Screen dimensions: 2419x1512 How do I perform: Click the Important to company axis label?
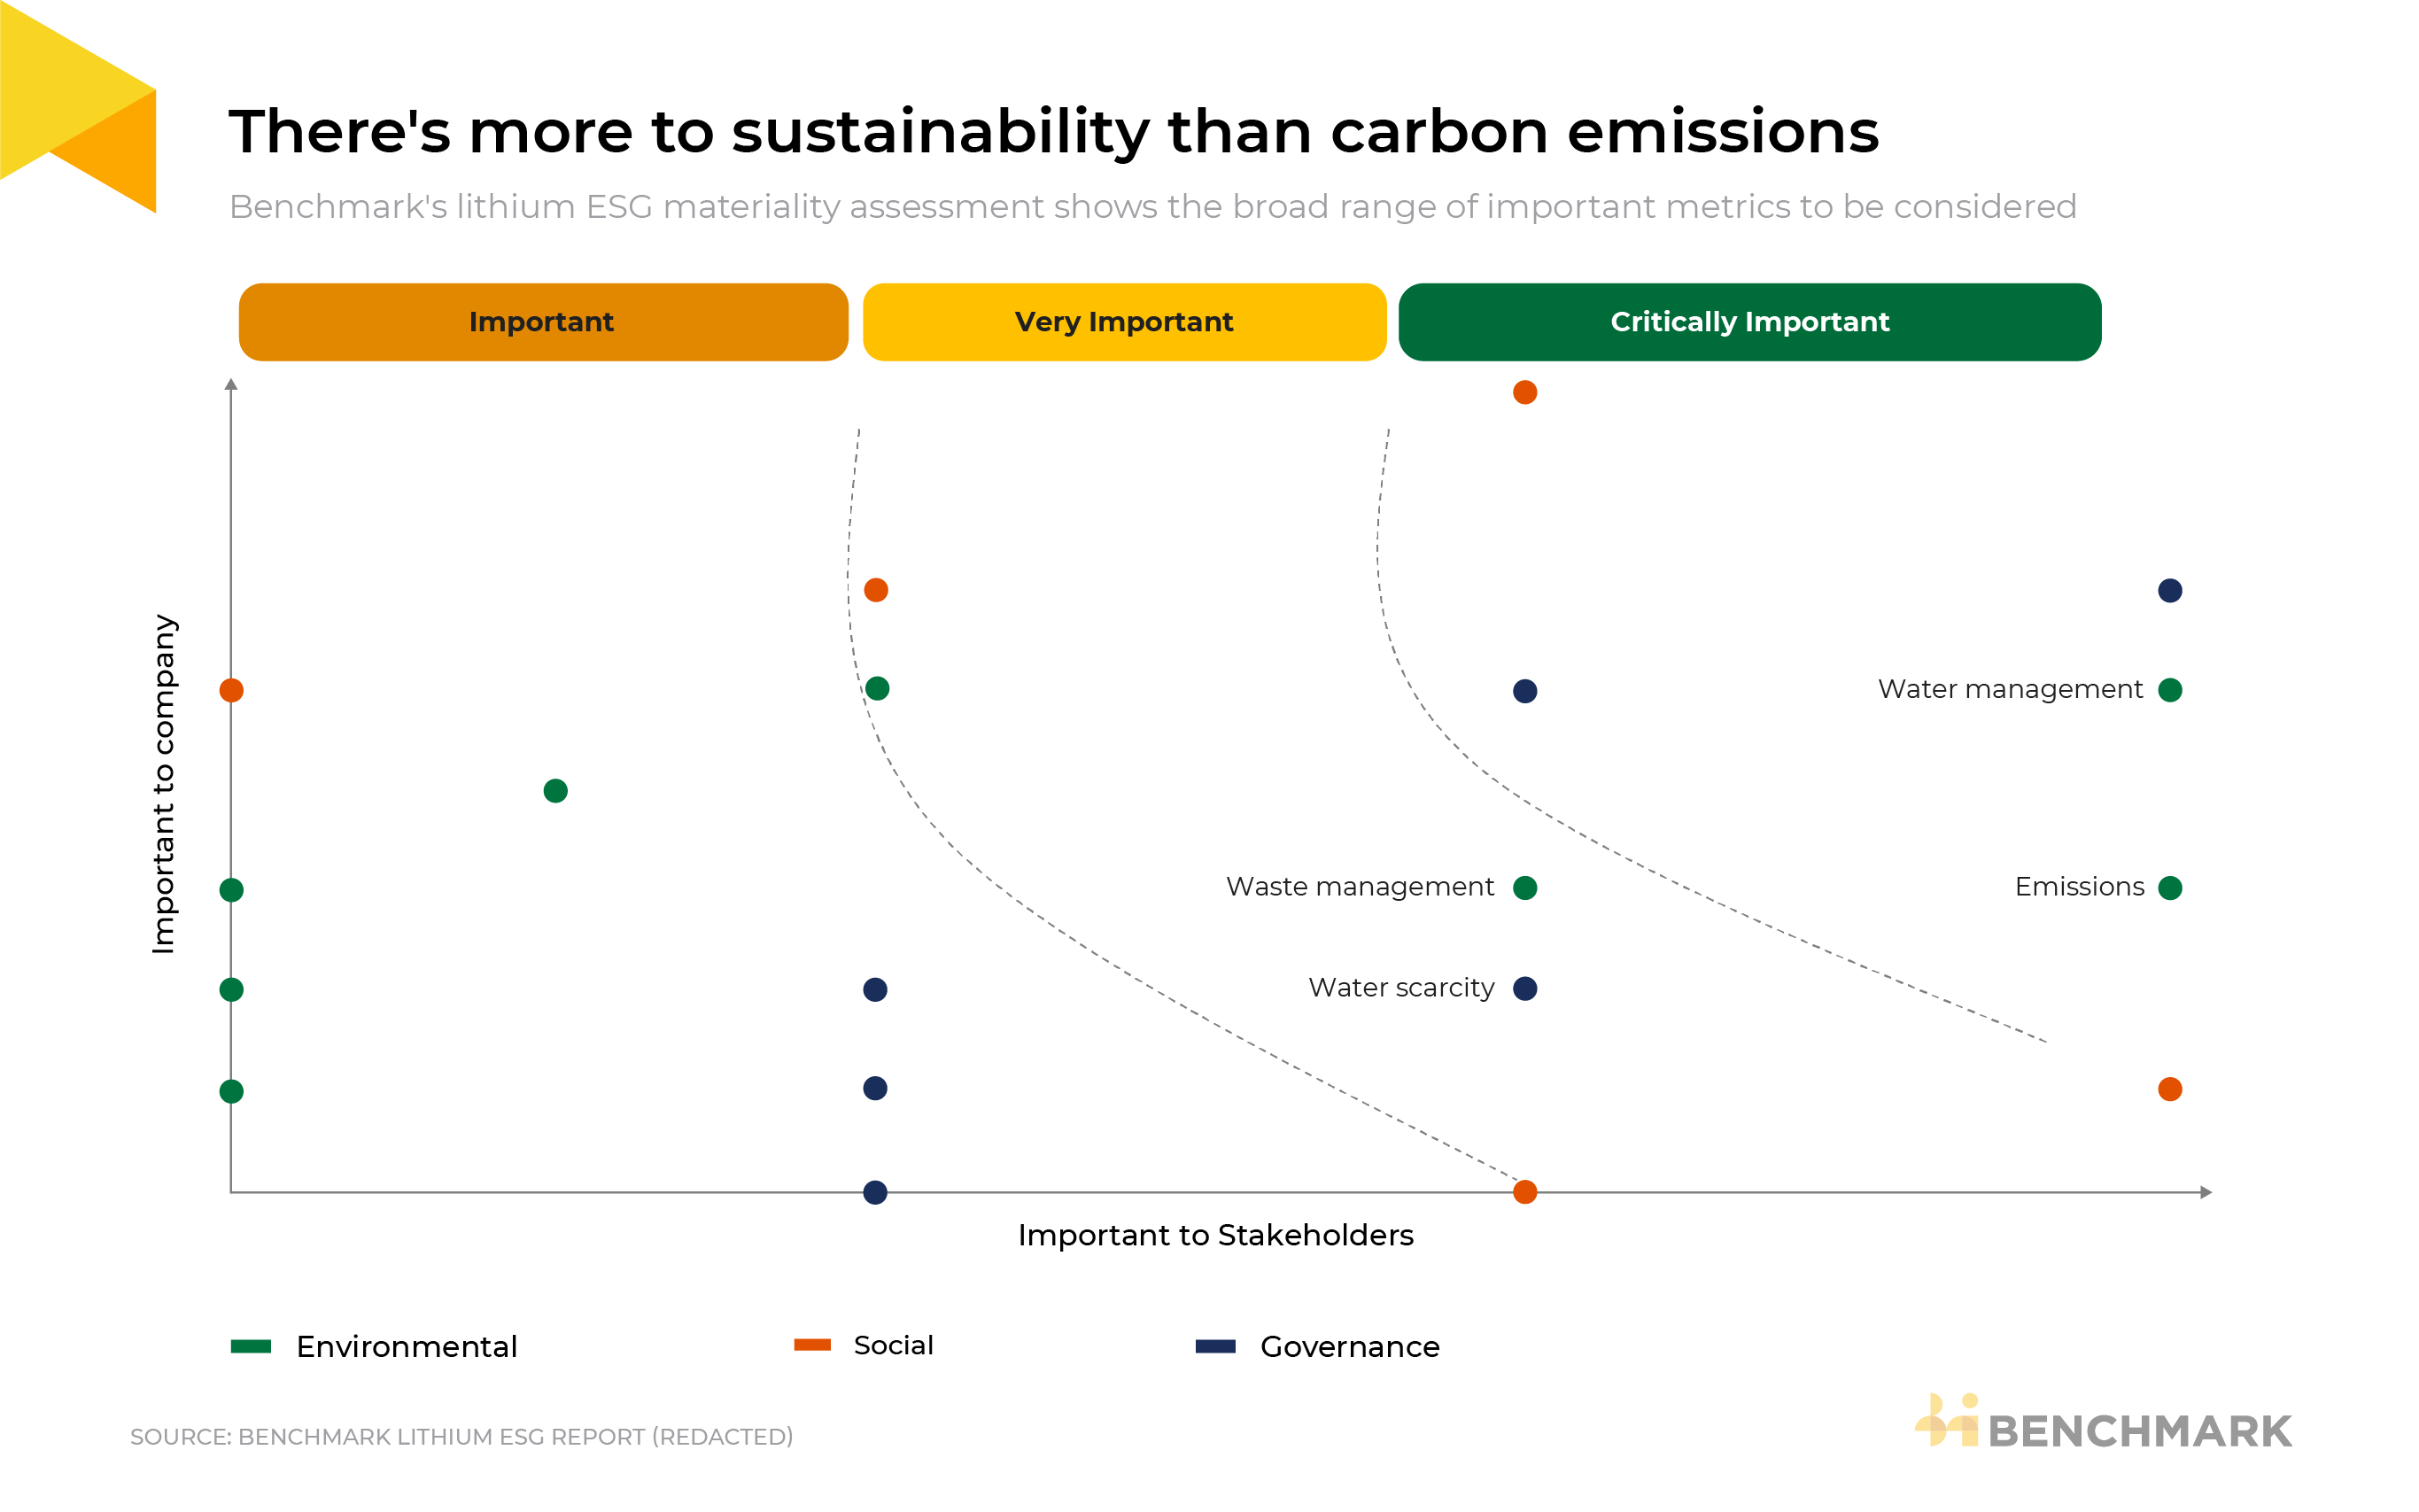coord(163,784)
